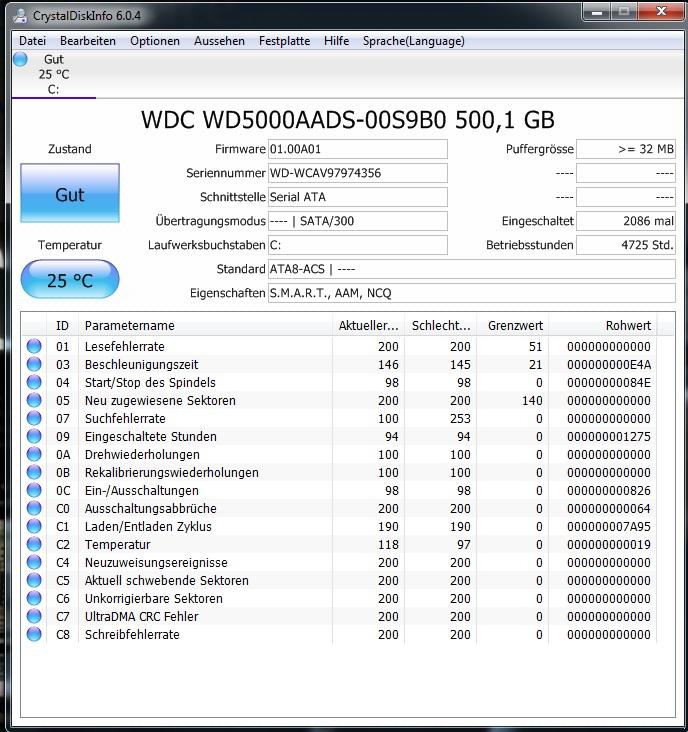Close the CrystalDiskInfo window

click(661, 12)
